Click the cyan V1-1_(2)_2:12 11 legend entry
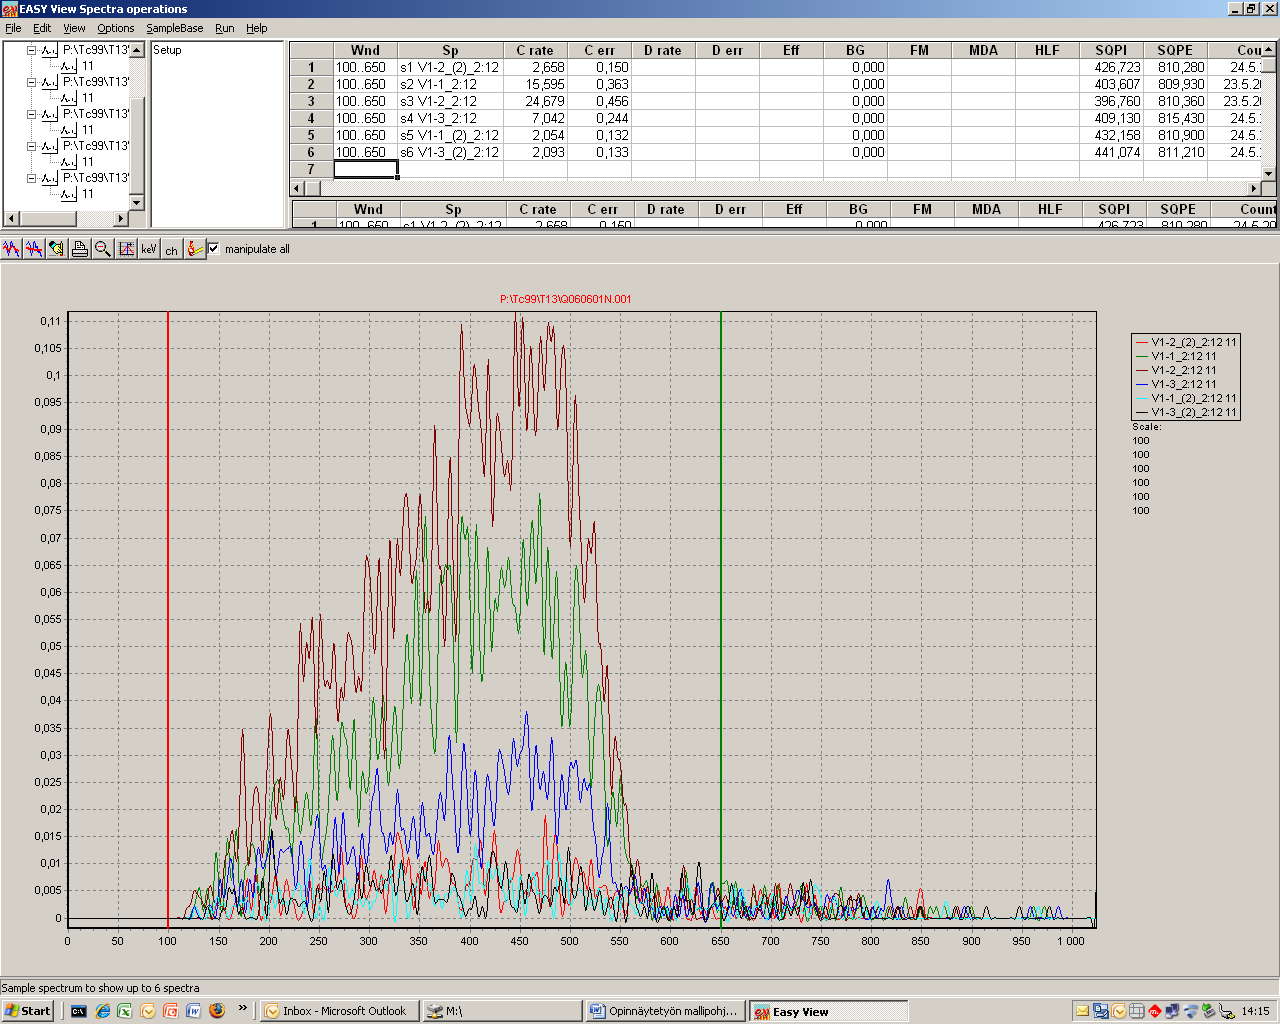 1186,398
